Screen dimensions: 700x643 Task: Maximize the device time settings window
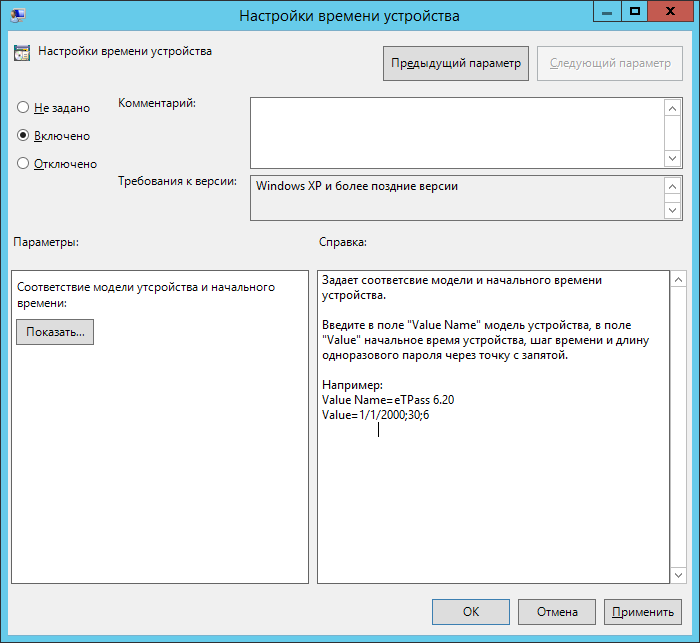pyautogui.click(x=633, y=12)
